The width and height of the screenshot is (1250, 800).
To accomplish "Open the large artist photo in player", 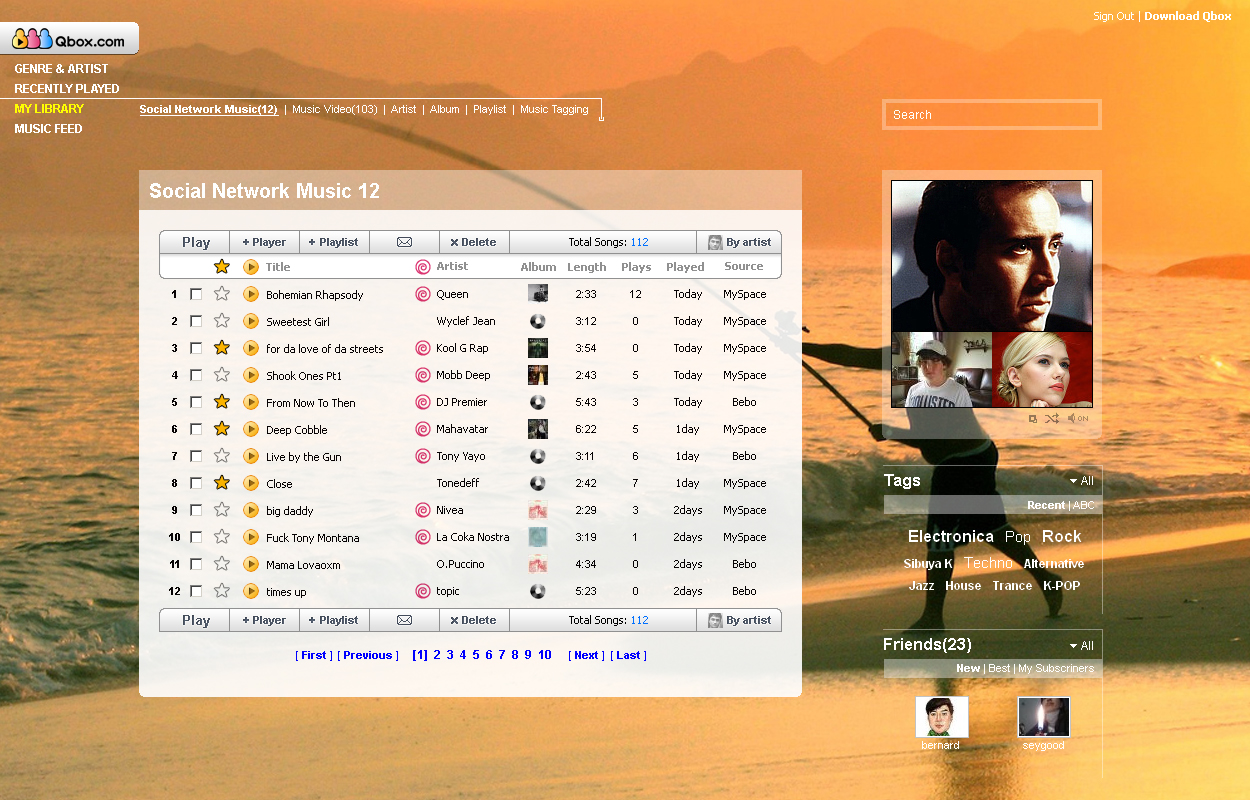I will coord(992,256).
